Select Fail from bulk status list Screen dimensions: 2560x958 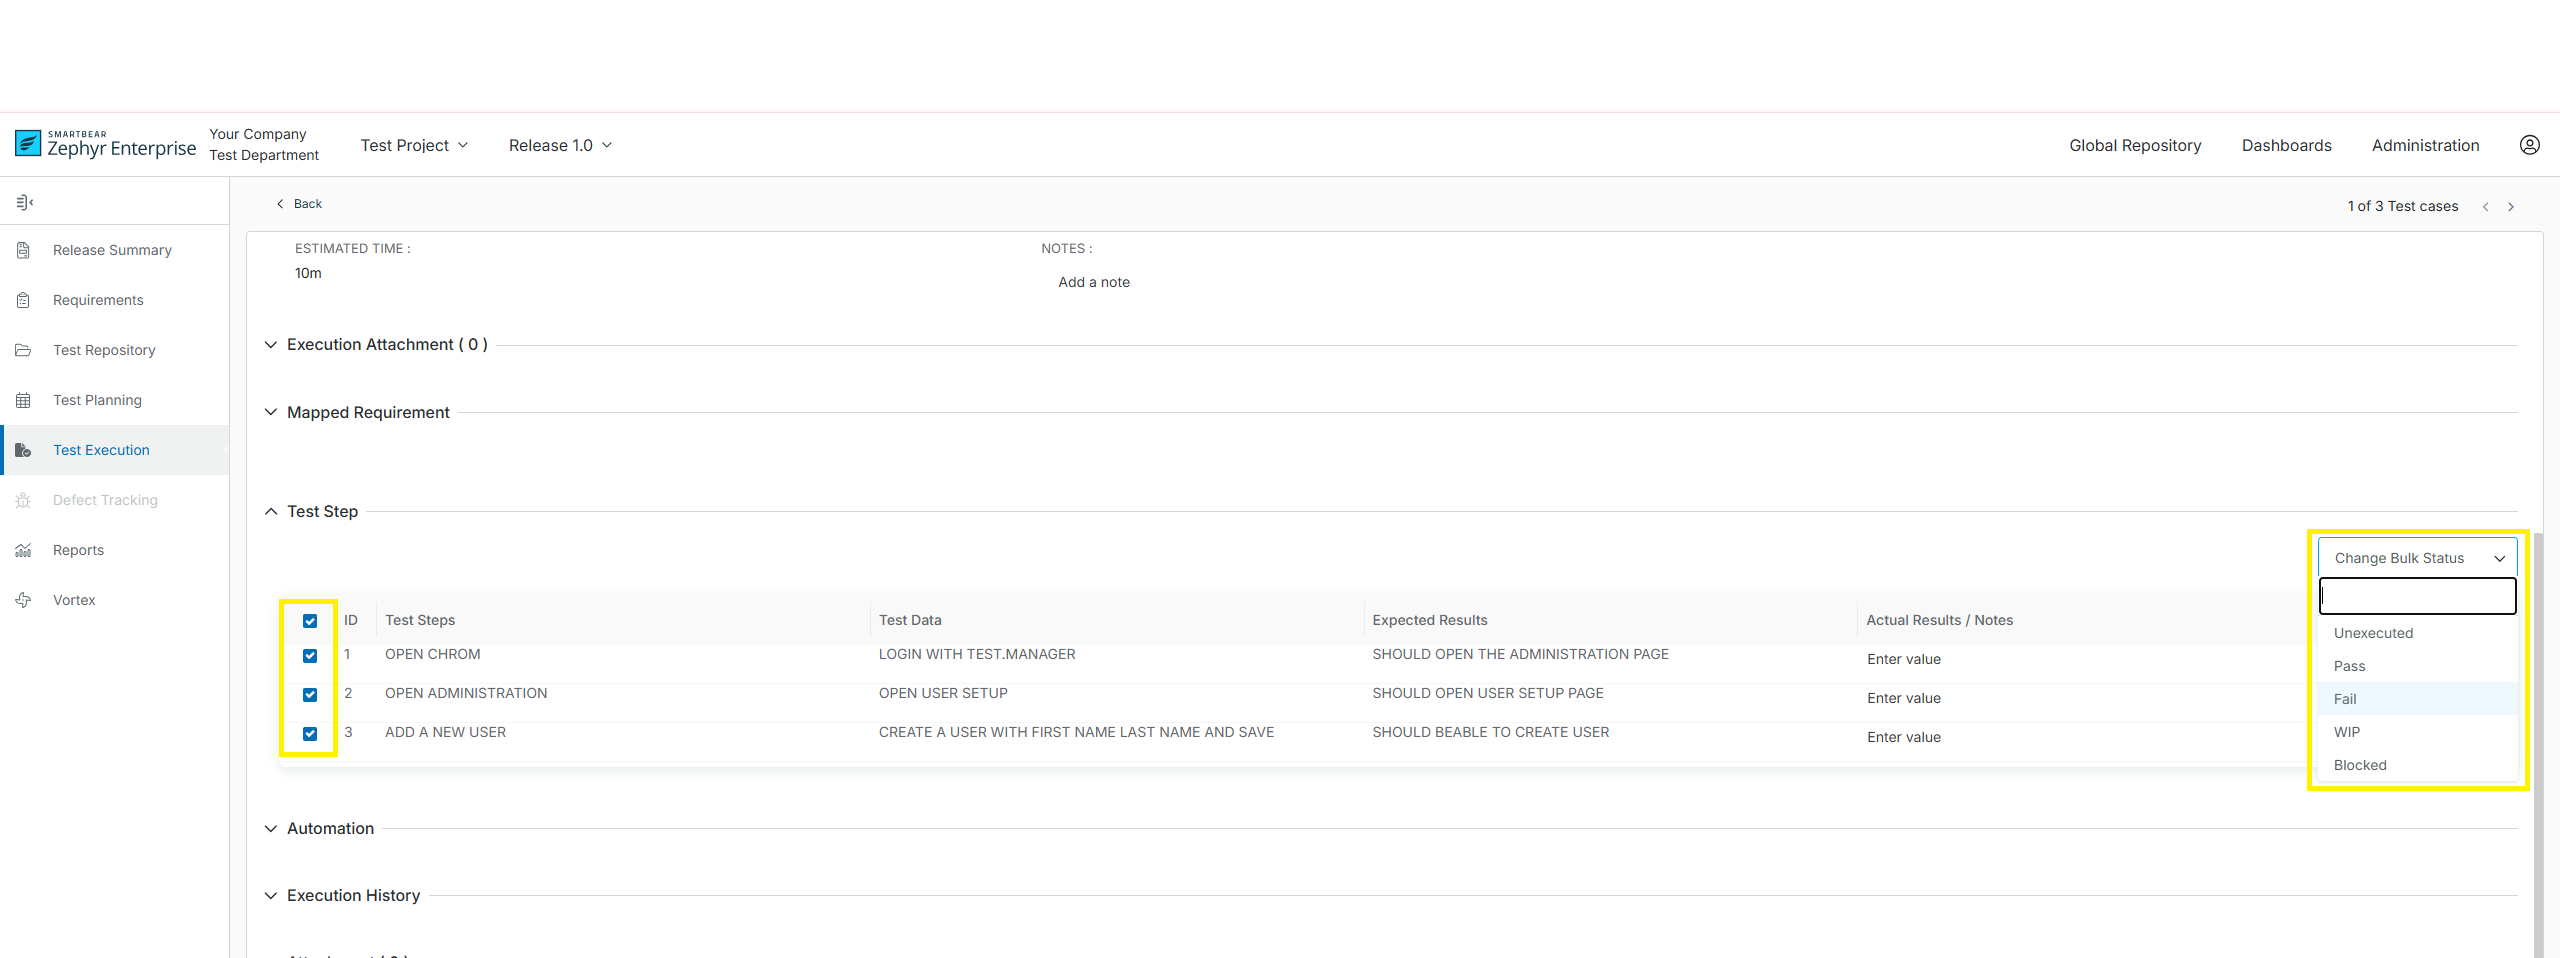click(2345, 699)
